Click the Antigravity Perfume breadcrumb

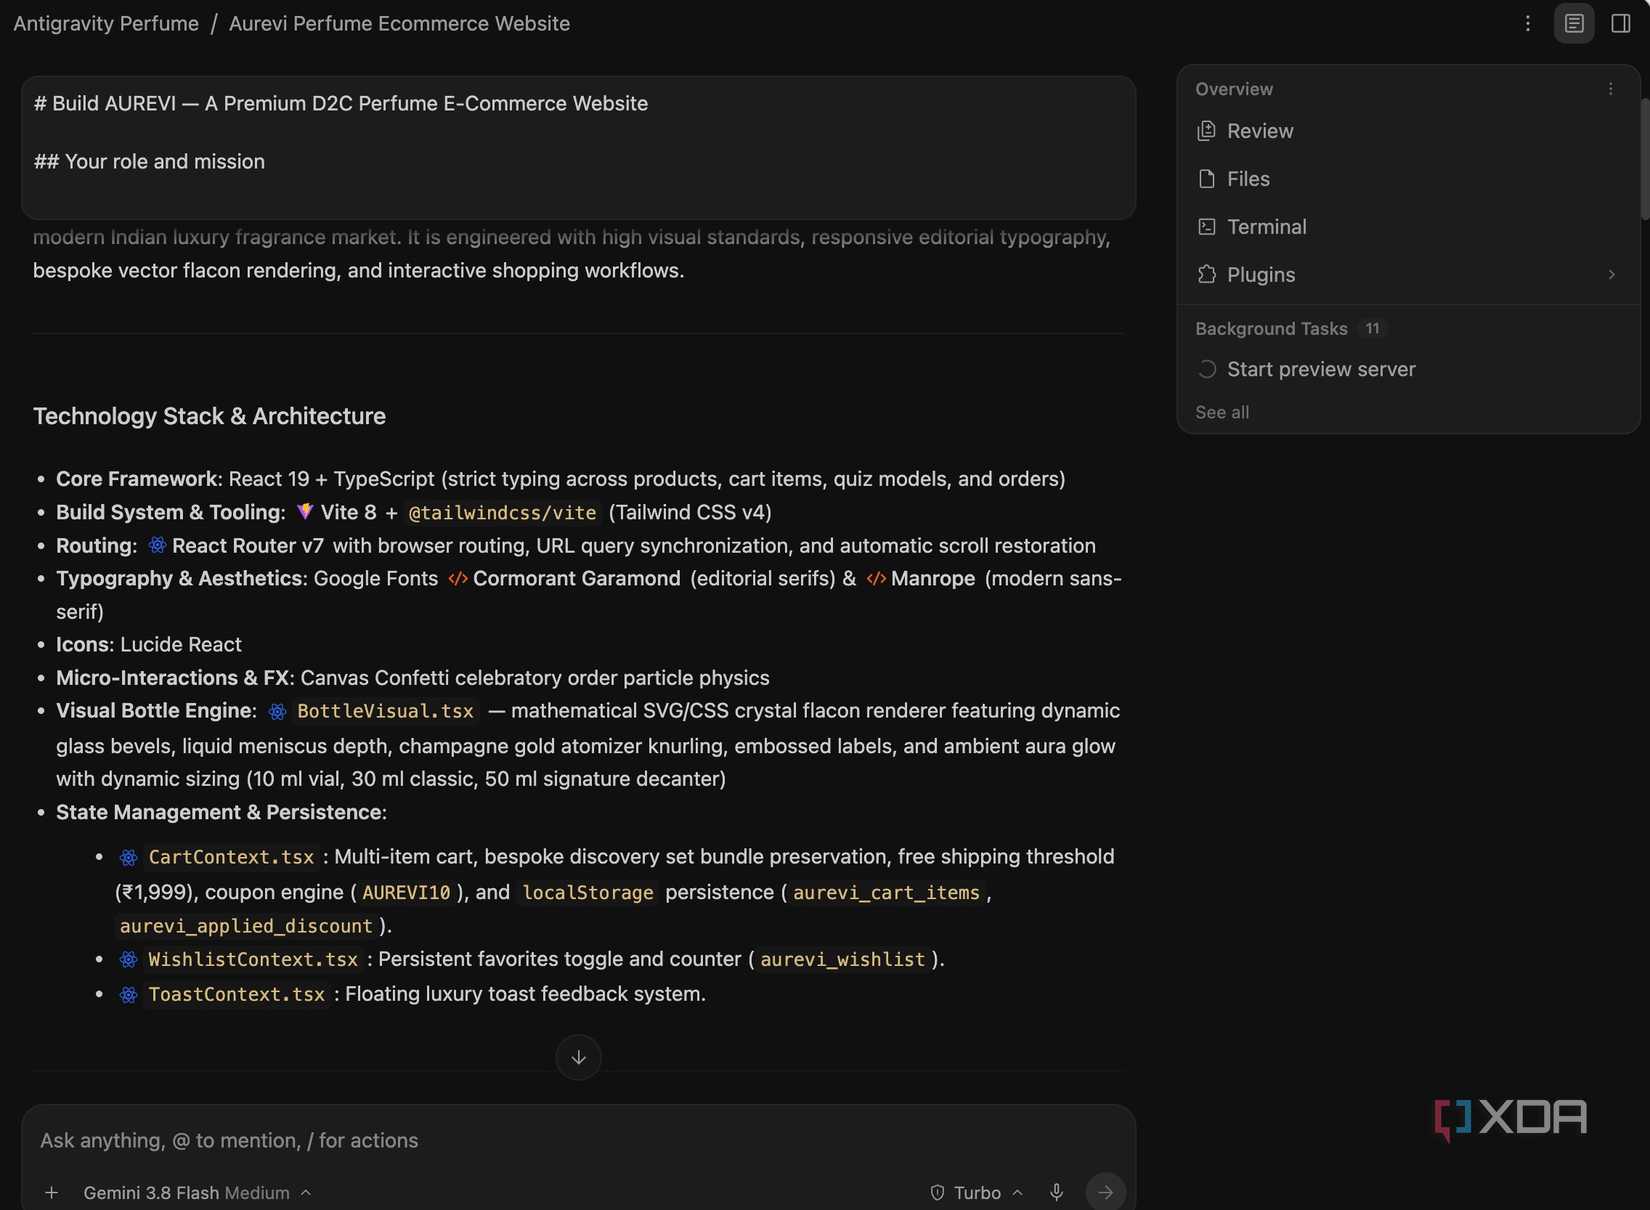(106, 23)
